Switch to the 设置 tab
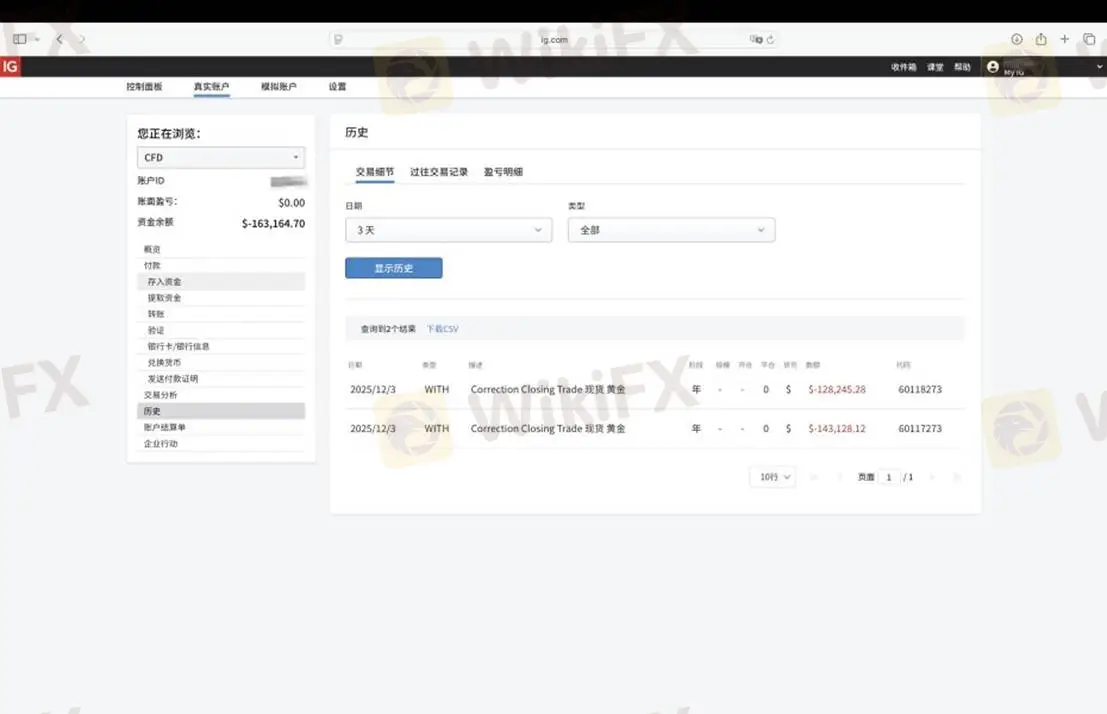Screen dimensions: 1107x714 337,87
